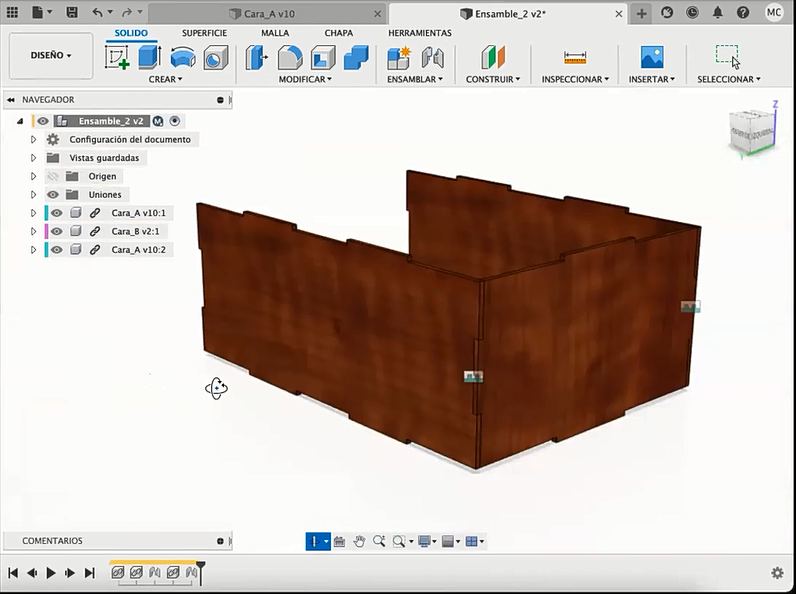
Task: Switch to the HERRAMIENTAS tab
Action: pos(420,33)
